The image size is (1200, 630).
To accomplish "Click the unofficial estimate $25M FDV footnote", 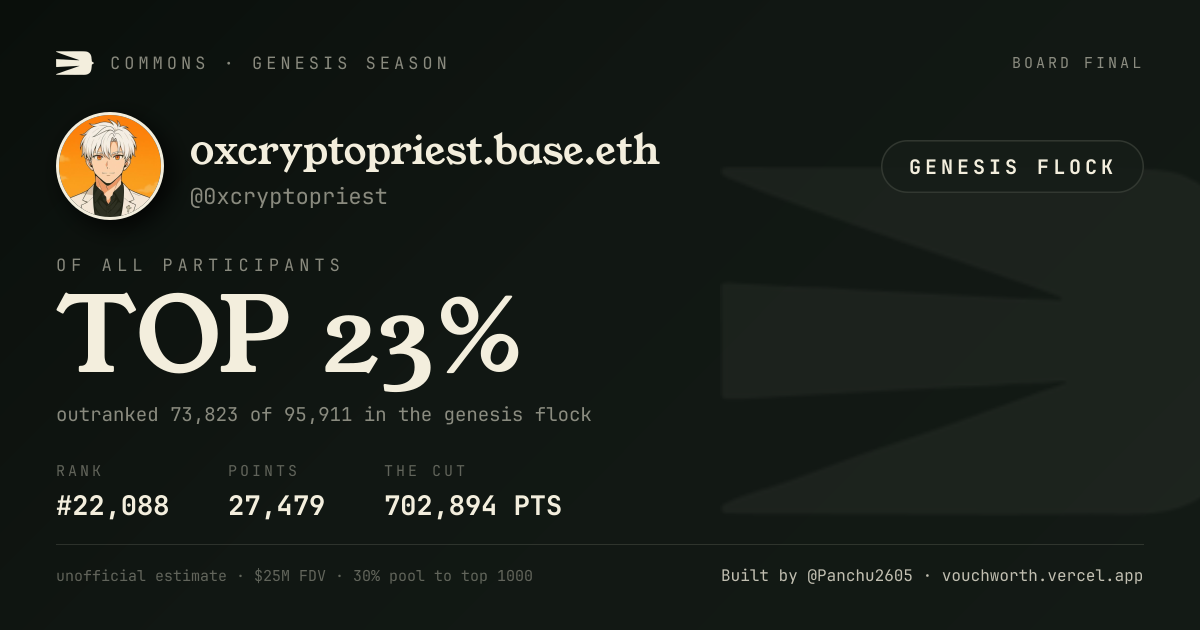I will click(x=294, y=576).
